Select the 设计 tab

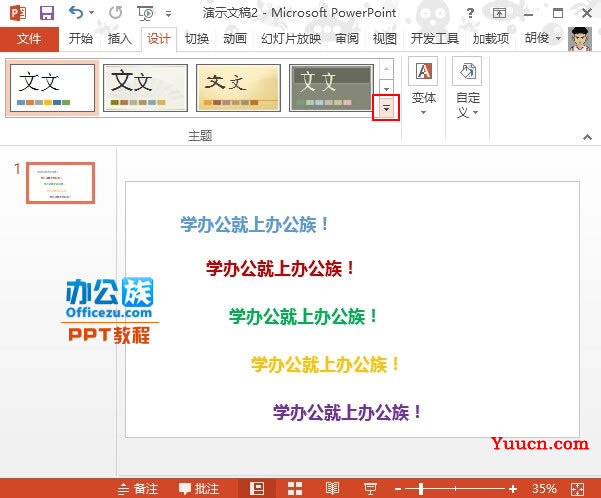point(159,39)
